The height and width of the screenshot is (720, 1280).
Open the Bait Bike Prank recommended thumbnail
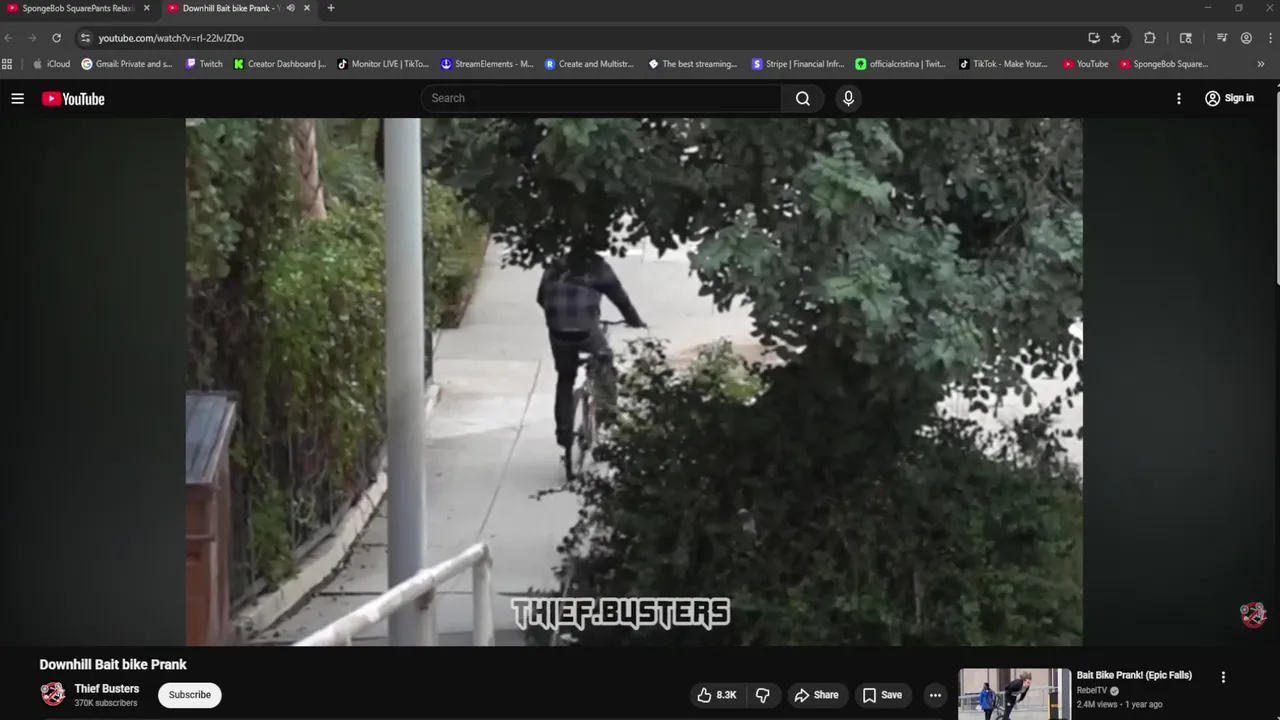(x=1014, y=694)
